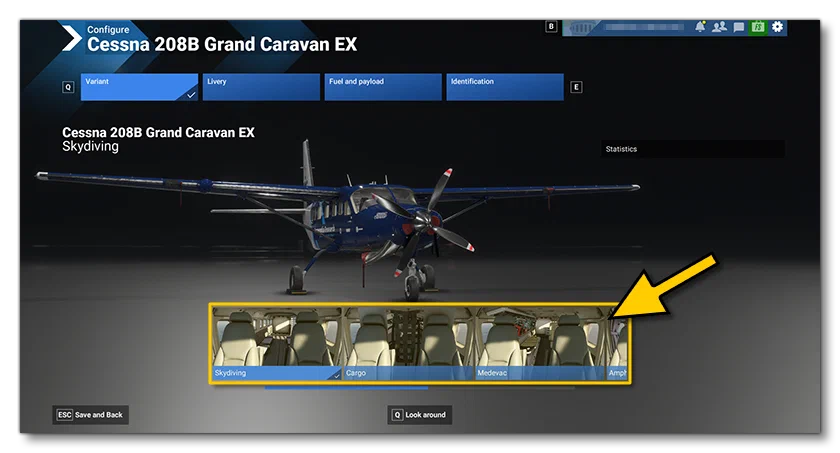The image size is (840, 453).
Task: Click the Look around button
Action: 419,414
